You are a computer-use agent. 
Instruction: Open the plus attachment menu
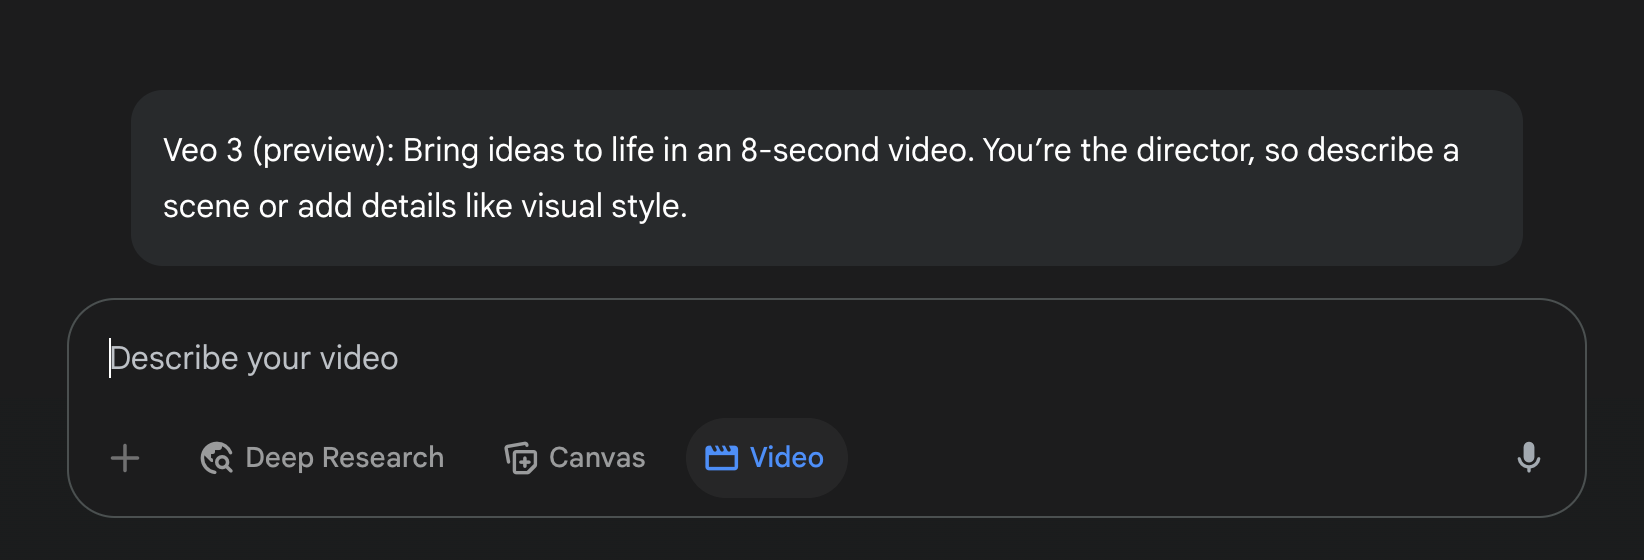125,458
